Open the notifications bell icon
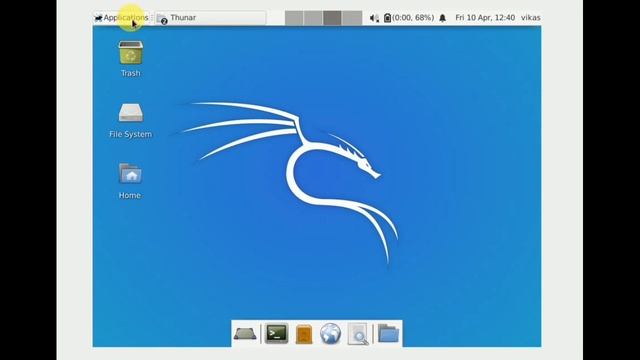This screenshot has height=360, width=640. pyautogui.click(x=442, y=18)
